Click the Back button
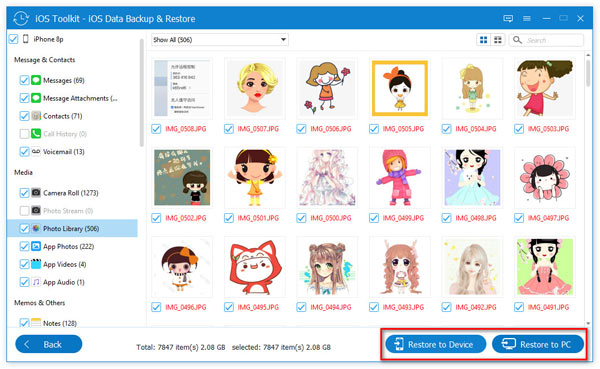The height and width of the screenshot is (369, 600). [x=49, y=344]
